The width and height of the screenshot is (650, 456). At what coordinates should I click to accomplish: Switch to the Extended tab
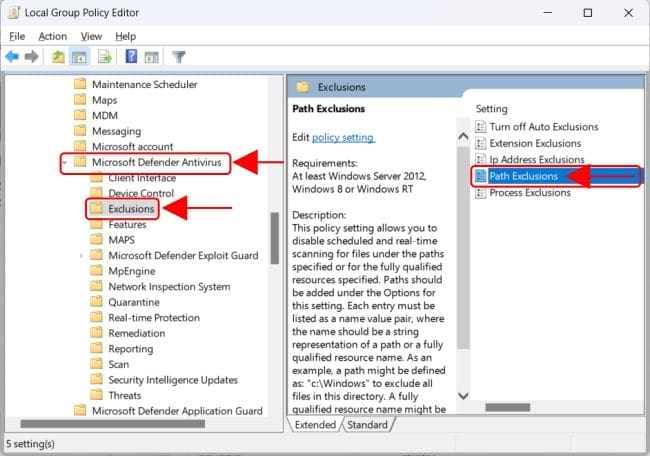pos(315,425)
